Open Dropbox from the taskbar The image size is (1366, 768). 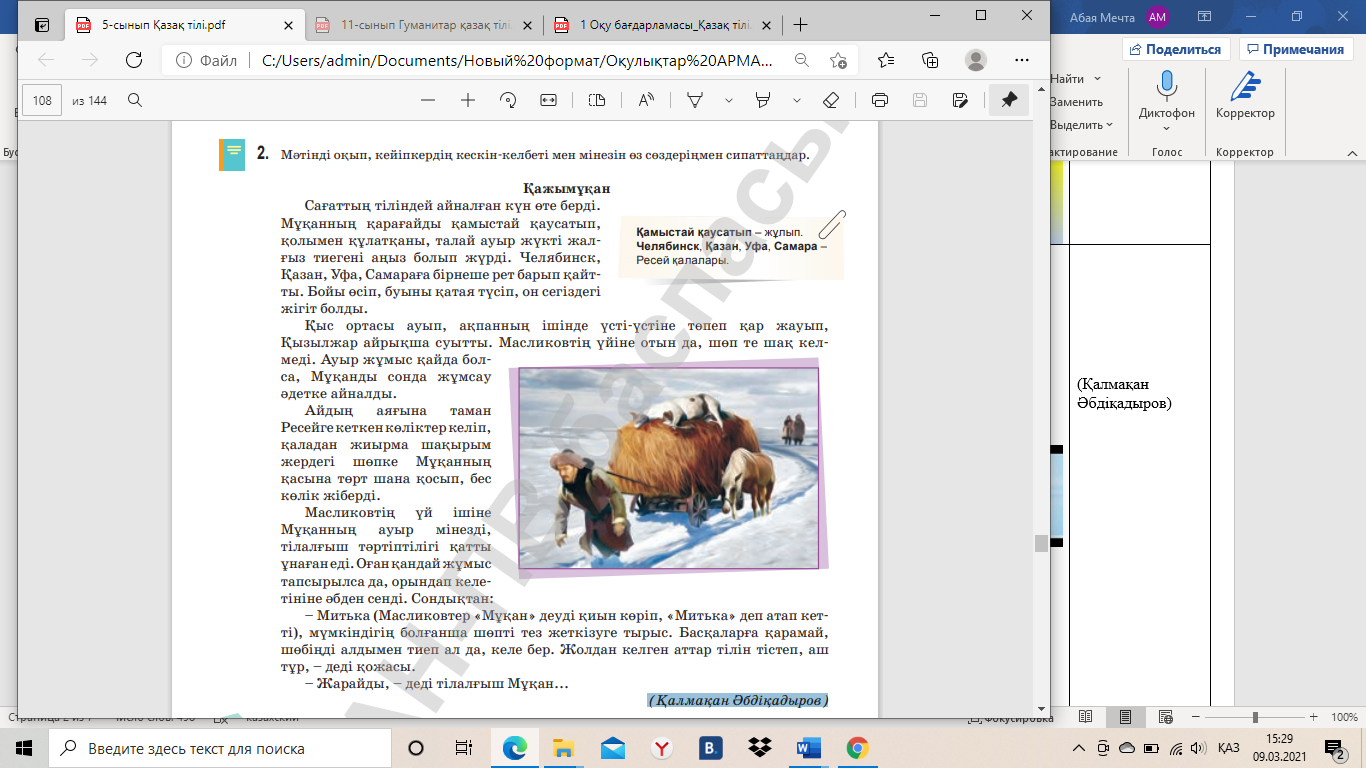point(759,748)
